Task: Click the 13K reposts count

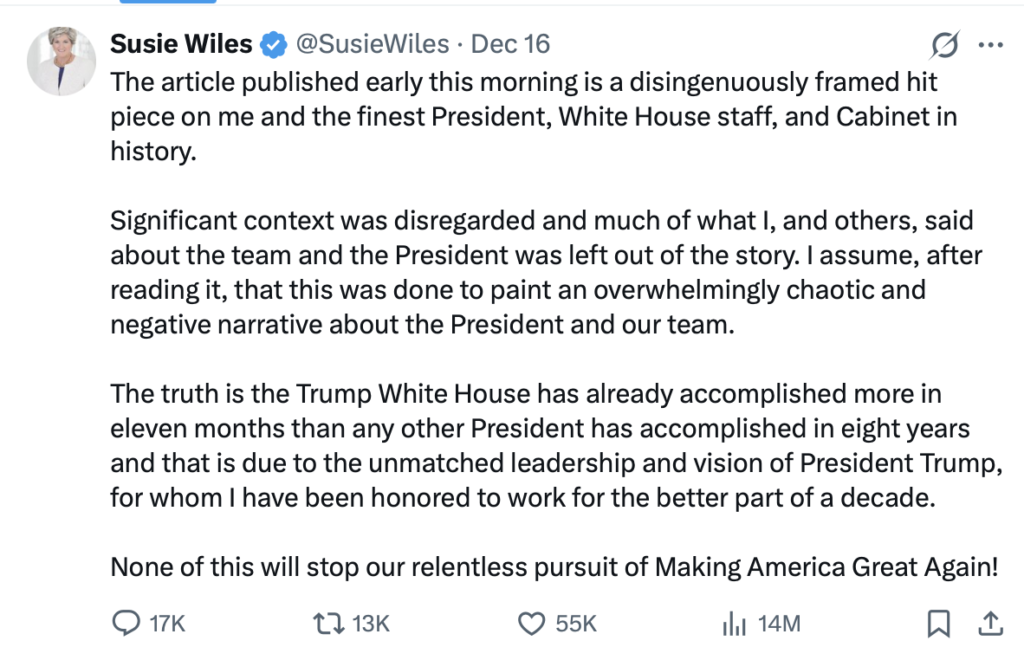Action: pyautogui.click(x=371, y=624)
